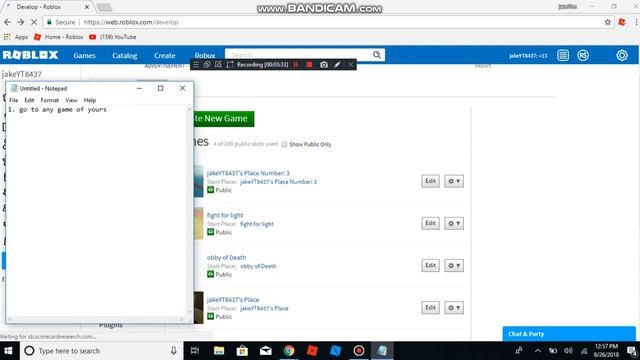Toggle Public visibility for obby of Death

pyautogui.click(x=211, y=274)
